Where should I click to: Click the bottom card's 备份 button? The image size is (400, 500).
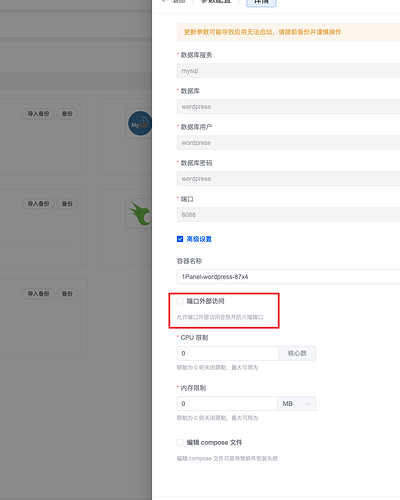coord(67,294)
